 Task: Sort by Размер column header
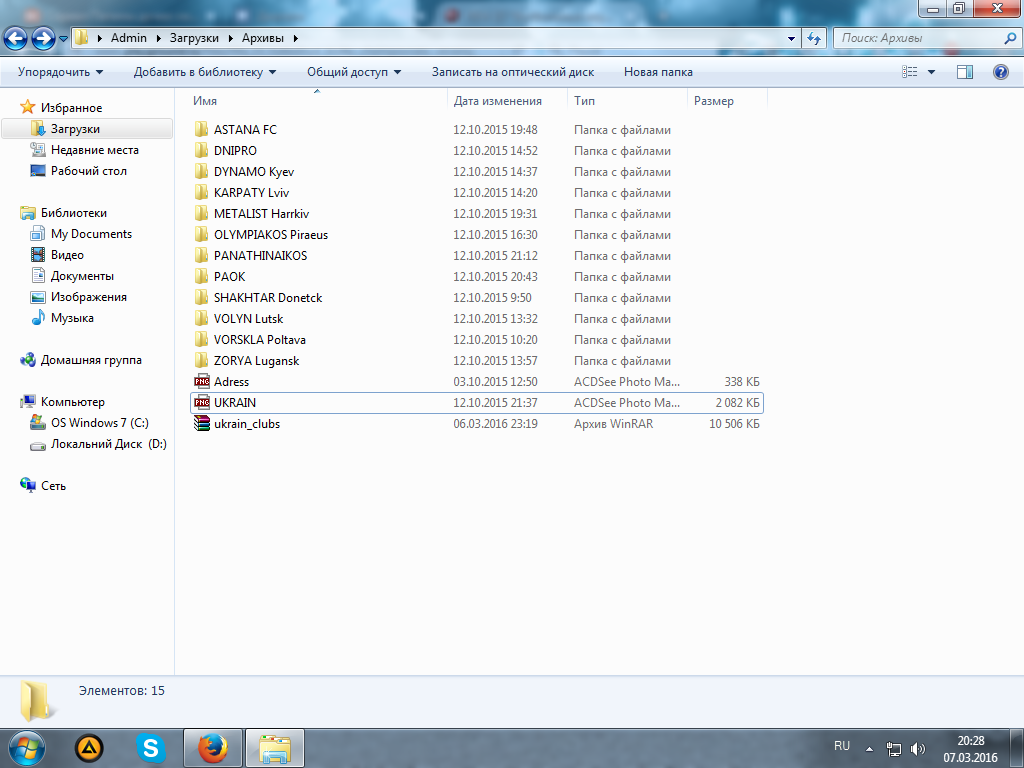(x=714, y=101)
